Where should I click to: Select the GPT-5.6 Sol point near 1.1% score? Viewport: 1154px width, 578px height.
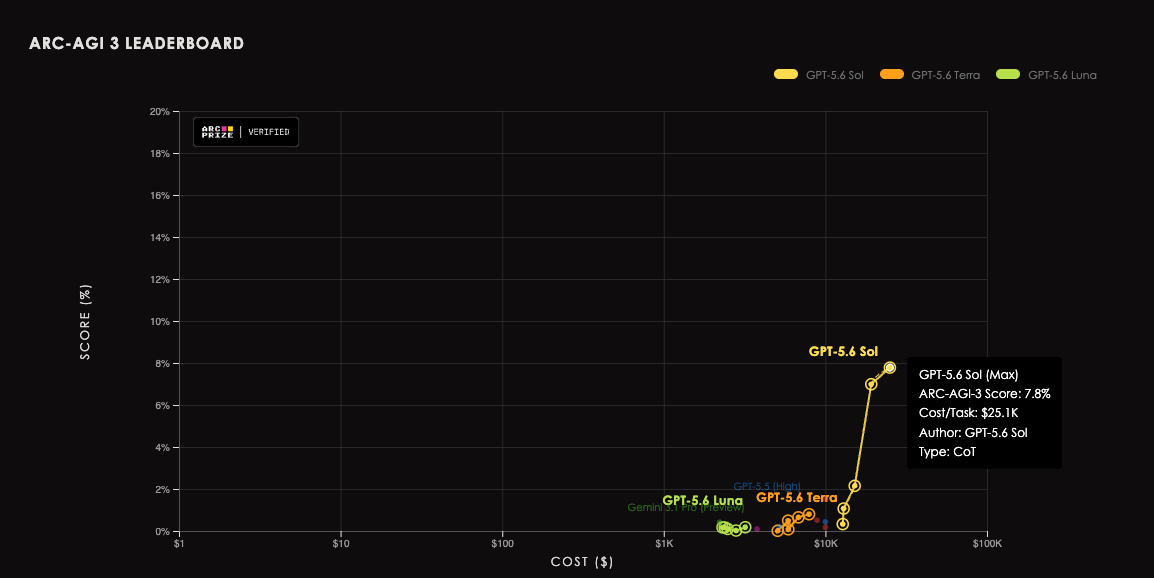(843, 508)
